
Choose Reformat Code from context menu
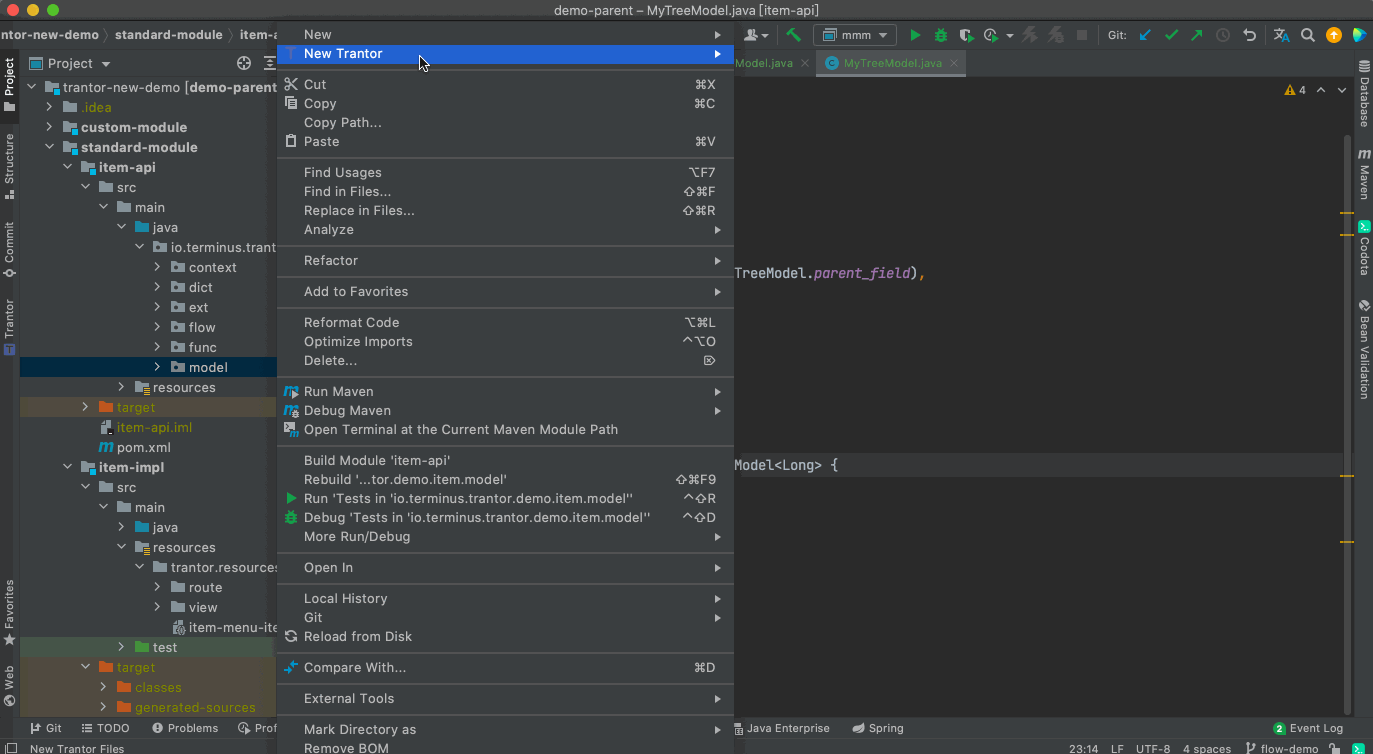point(351,322)
